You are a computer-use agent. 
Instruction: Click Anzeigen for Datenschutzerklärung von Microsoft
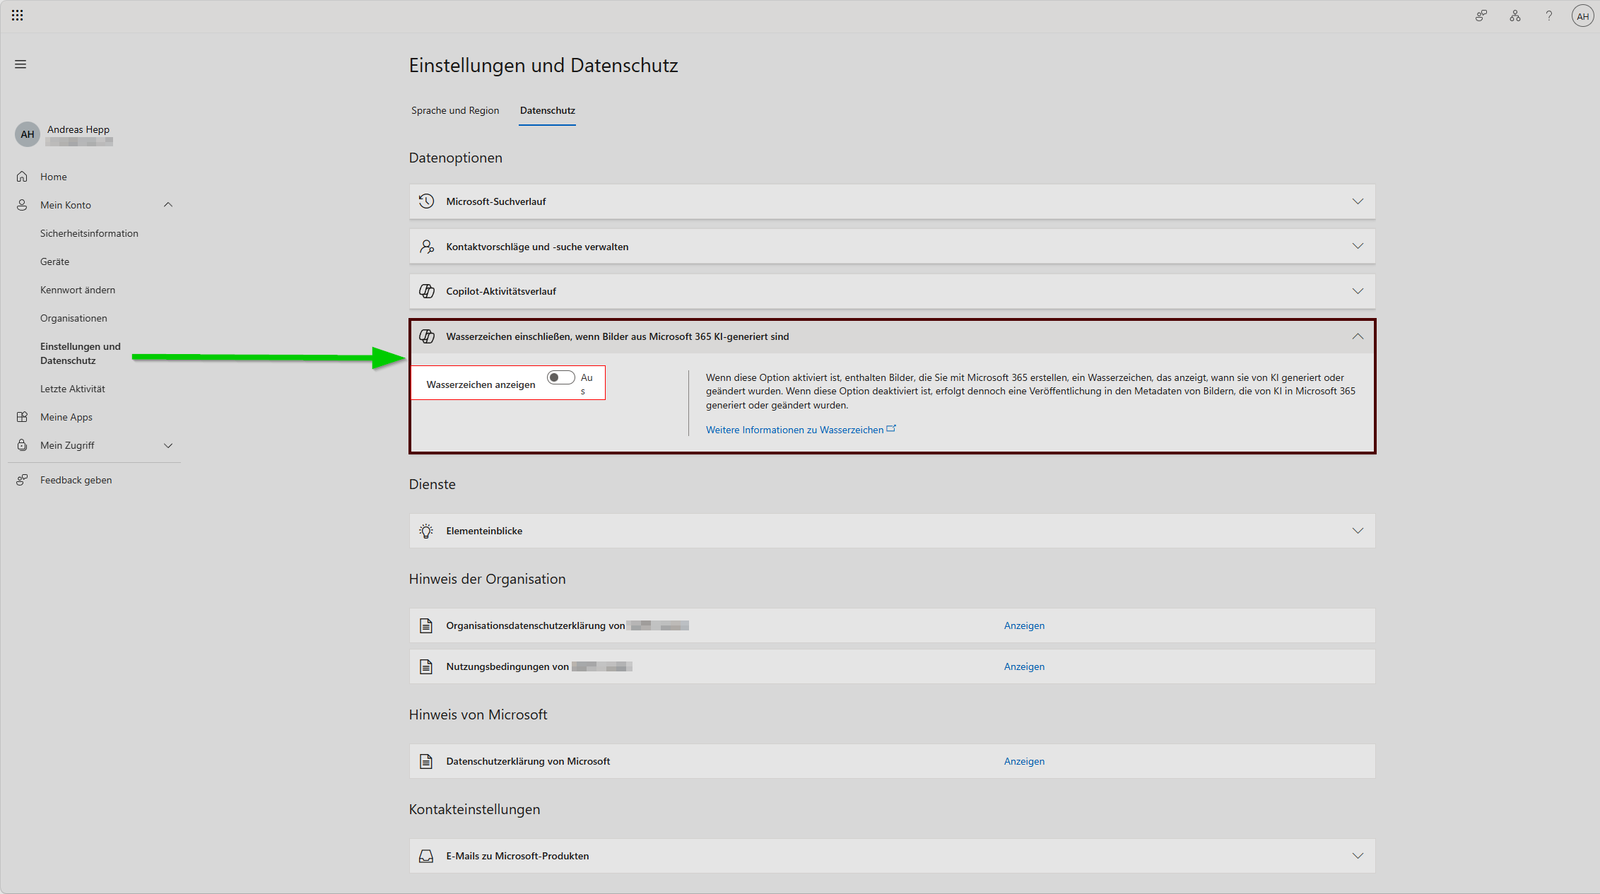tap(1024, 761)
